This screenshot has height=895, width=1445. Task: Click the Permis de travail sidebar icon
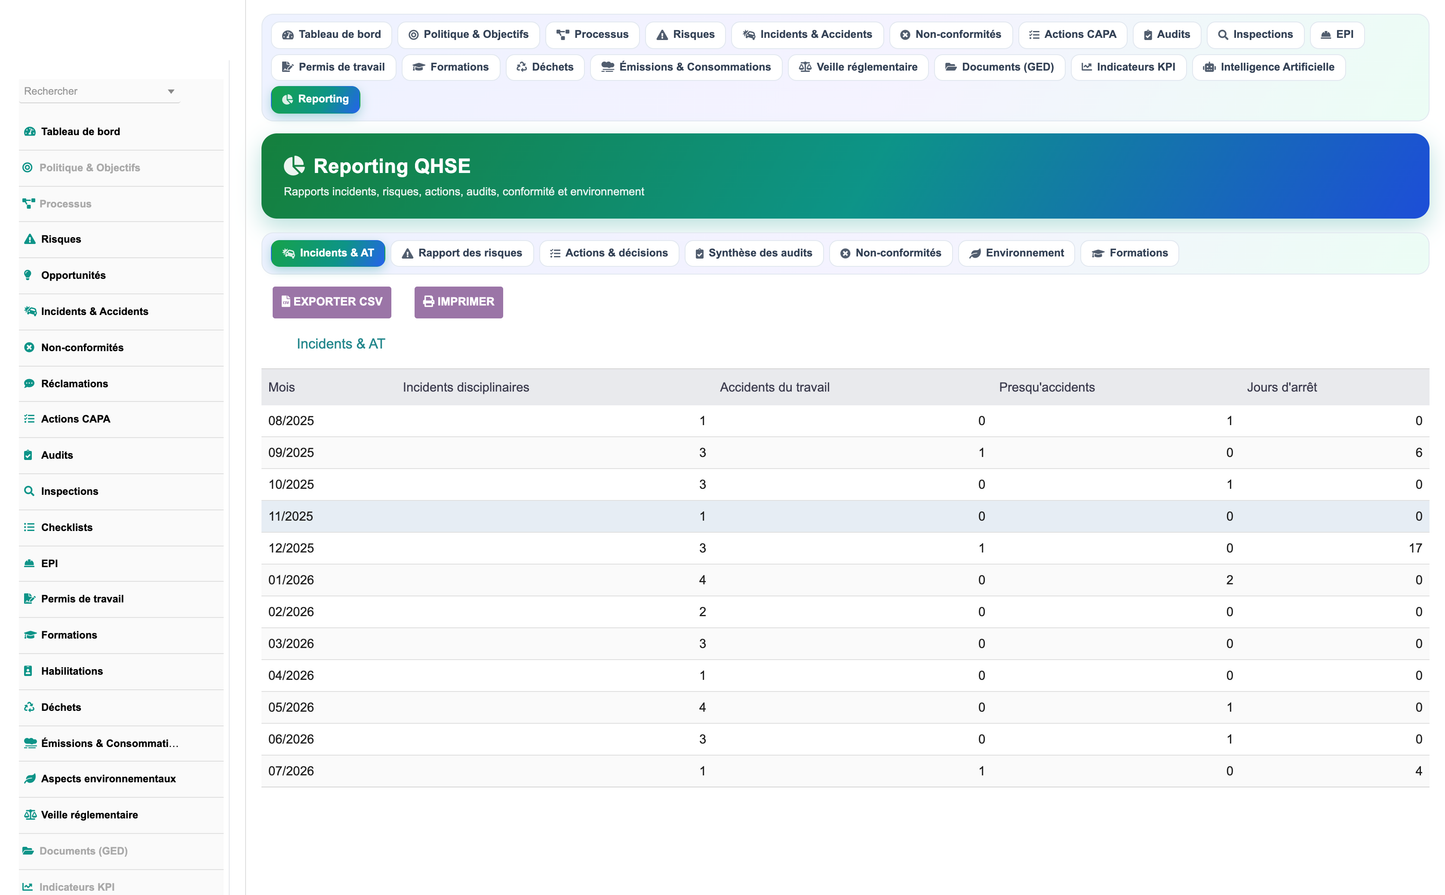tap(29, 599)
